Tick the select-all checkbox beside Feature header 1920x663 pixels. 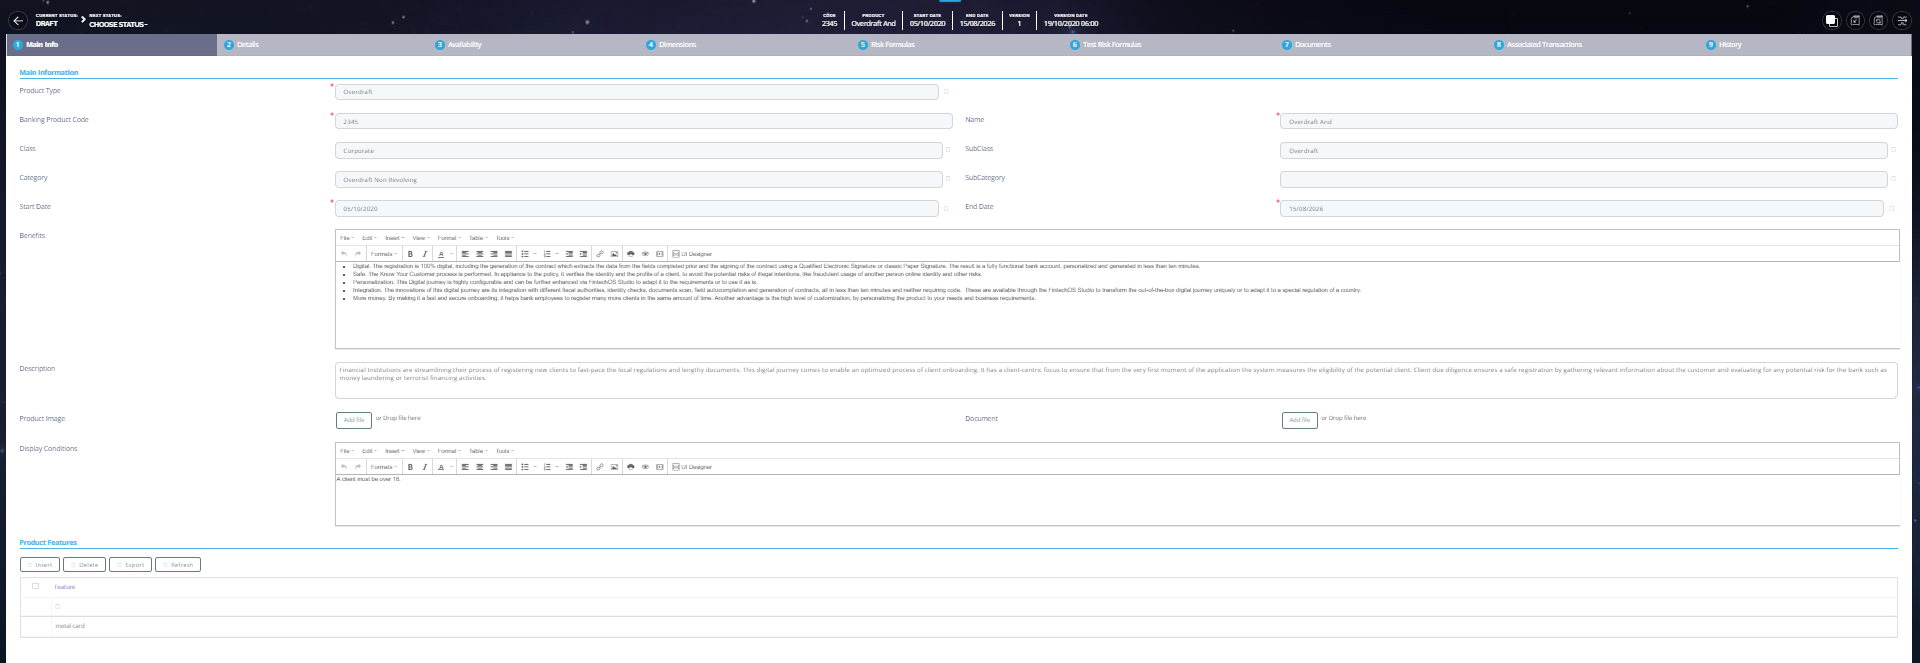tap(36, 586)
